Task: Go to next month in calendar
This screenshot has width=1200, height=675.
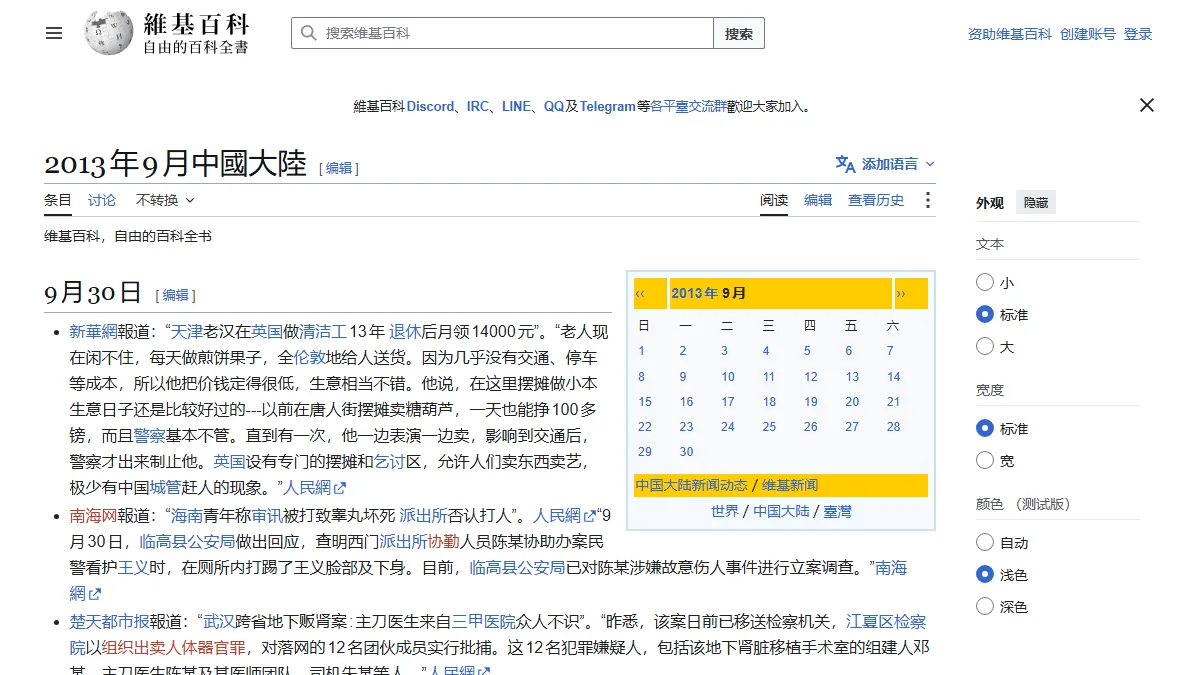Action: (x=901, y=293)
